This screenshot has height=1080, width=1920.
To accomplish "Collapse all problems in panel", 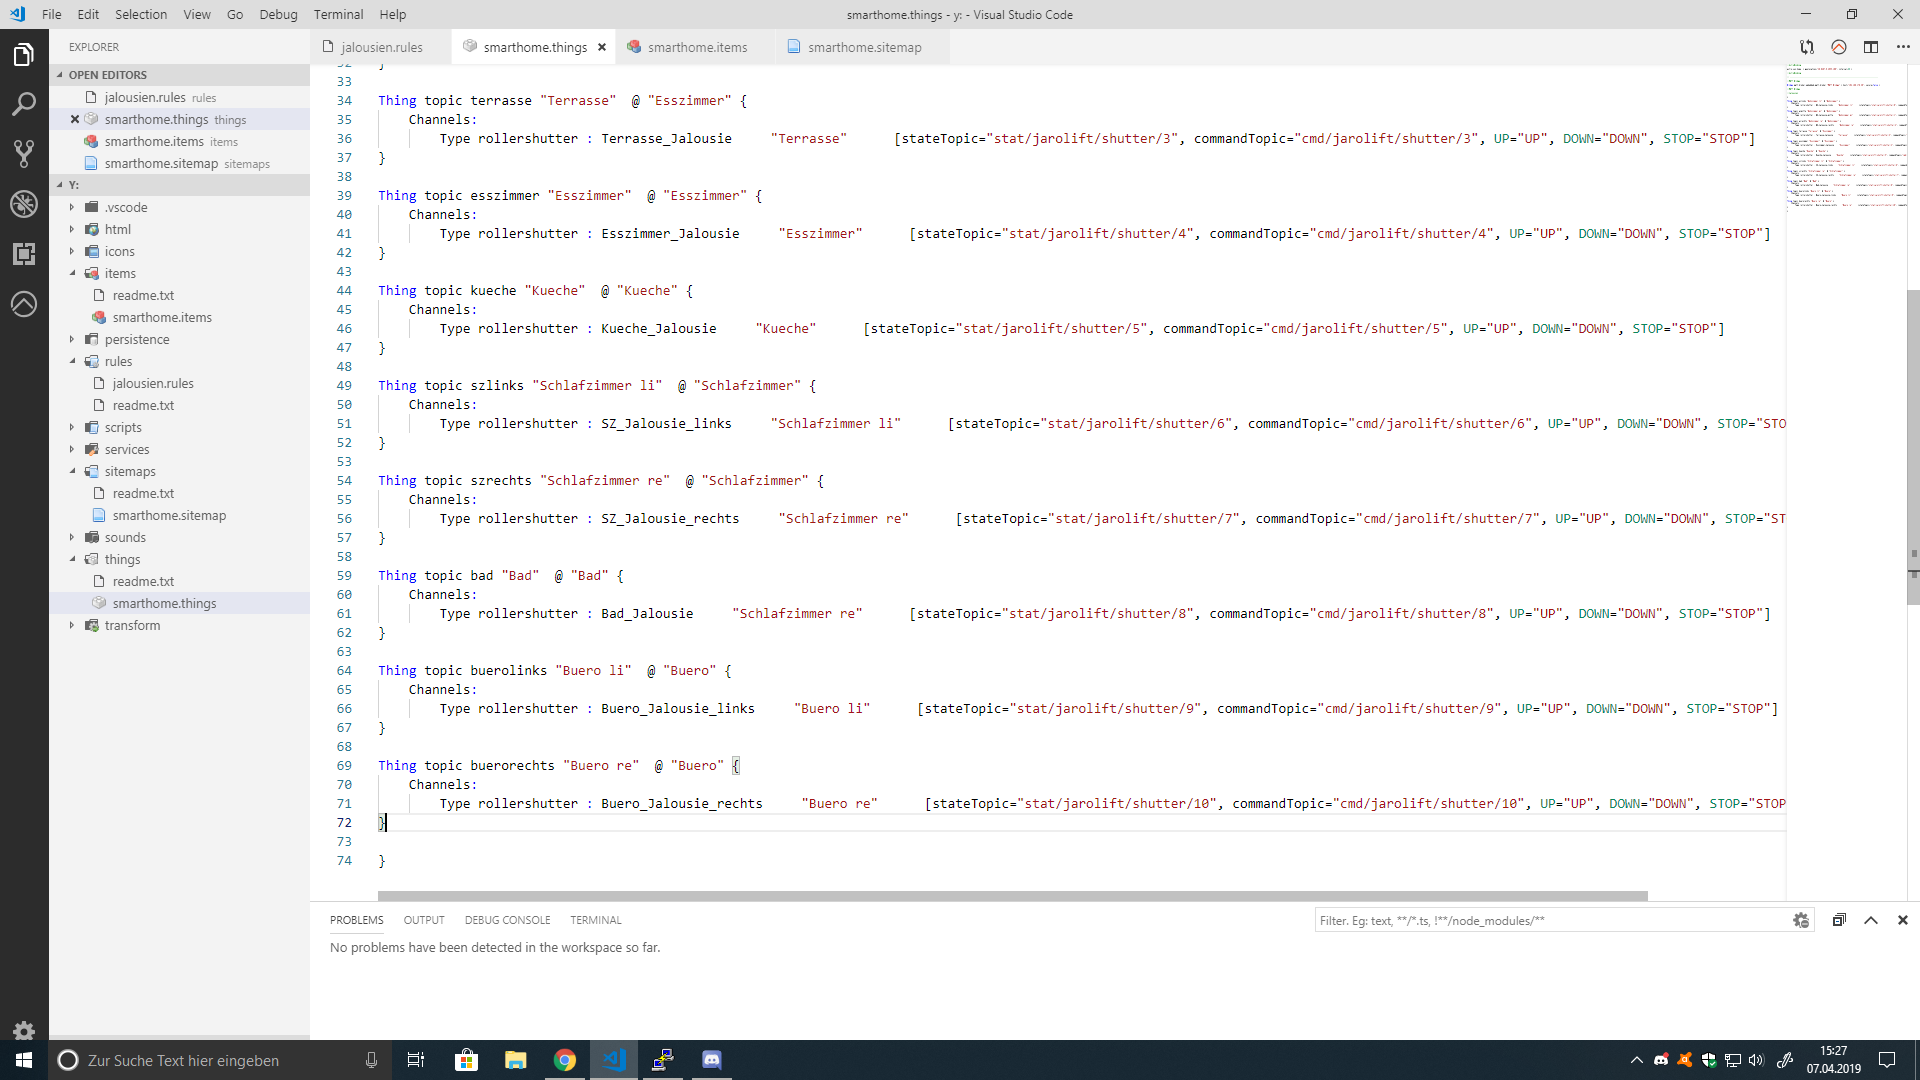I will click(x=1839, y=920).
